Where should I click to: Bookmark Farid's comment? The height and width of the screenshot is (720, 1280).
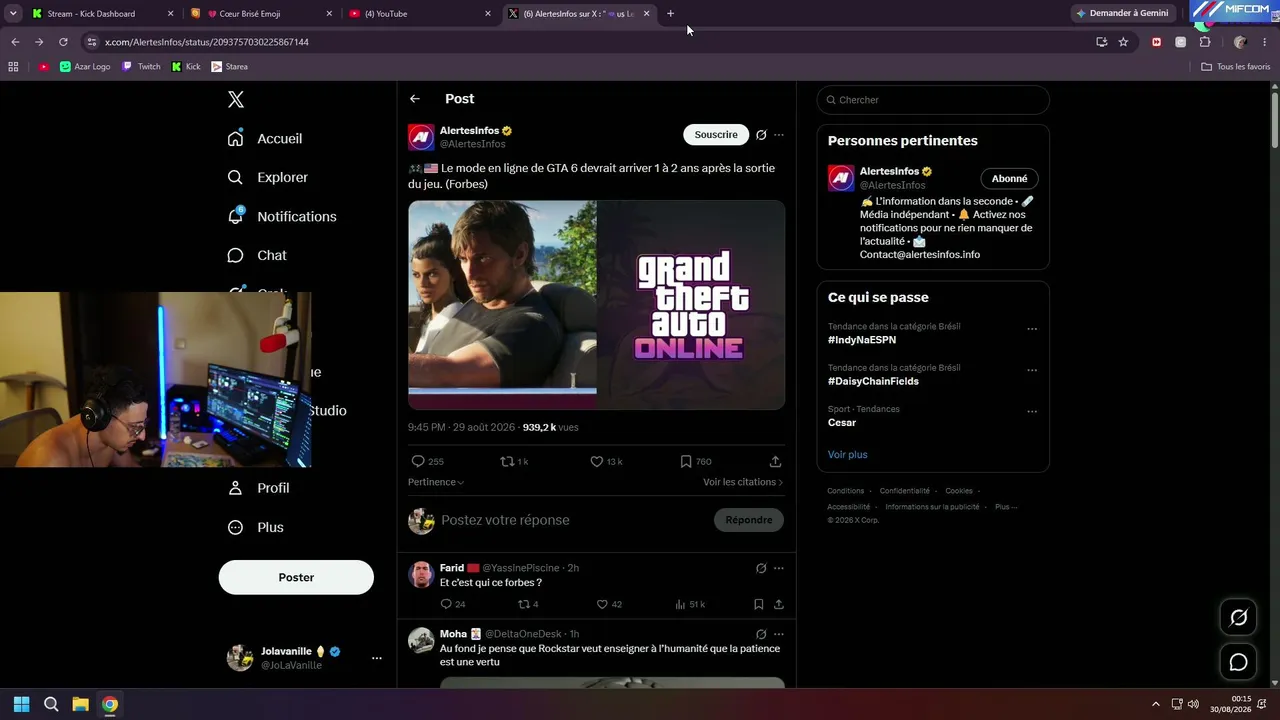(x=759, y=604)
